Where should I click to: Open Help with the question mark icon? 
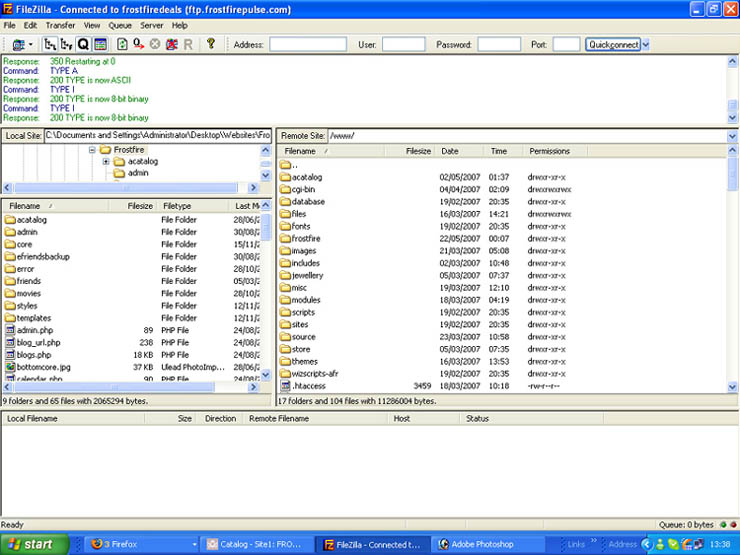tap(211, 44)
